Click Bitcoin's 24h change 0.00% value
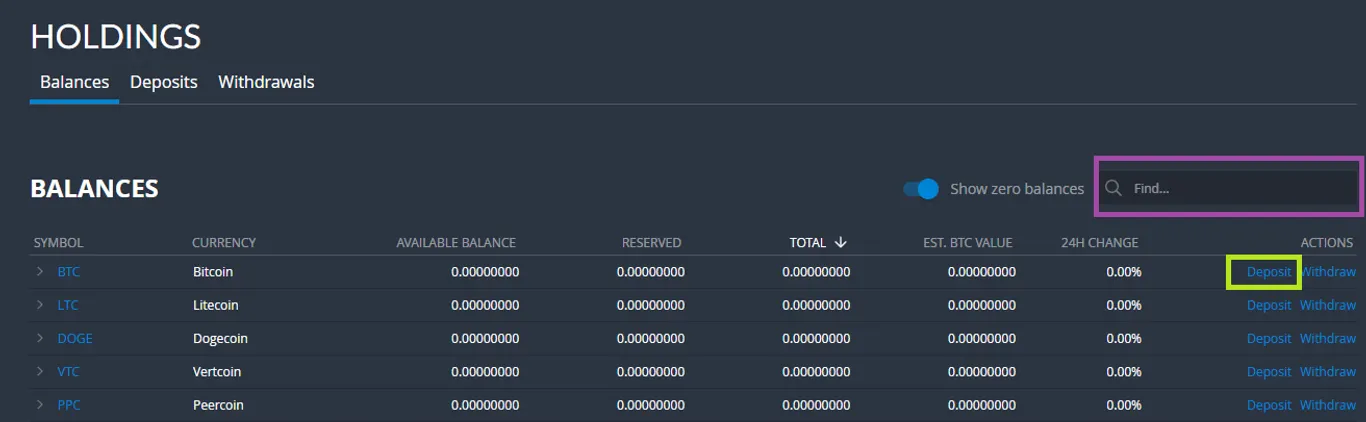Image resolution: width=1366 pixels, height=422 pixels. (x=1123, y=271)
